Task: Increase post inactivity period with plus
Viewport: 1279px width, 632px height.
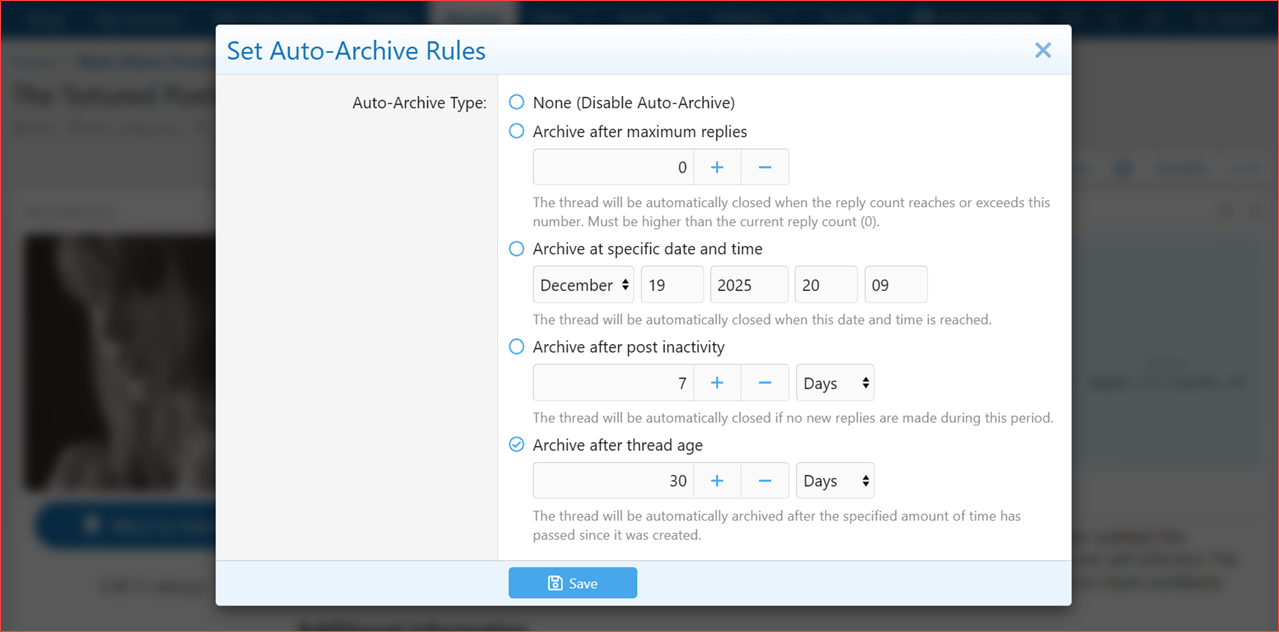Action: pyautogui.click(x=717, y=383)
